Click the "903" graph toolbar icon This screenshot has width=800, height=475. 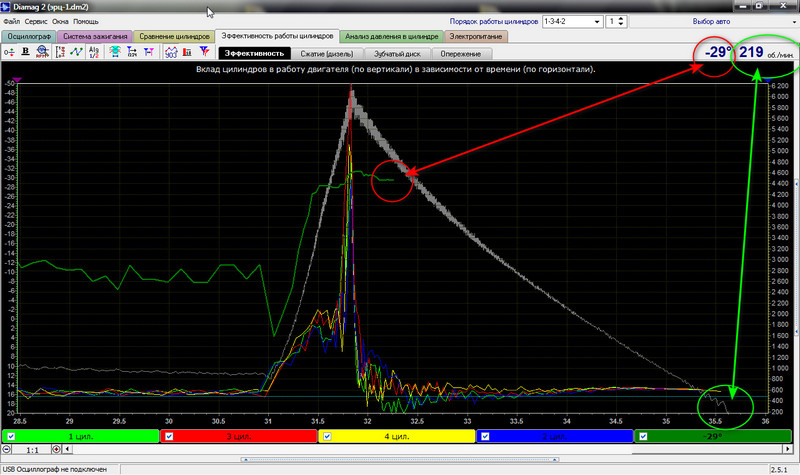[171, 52]
